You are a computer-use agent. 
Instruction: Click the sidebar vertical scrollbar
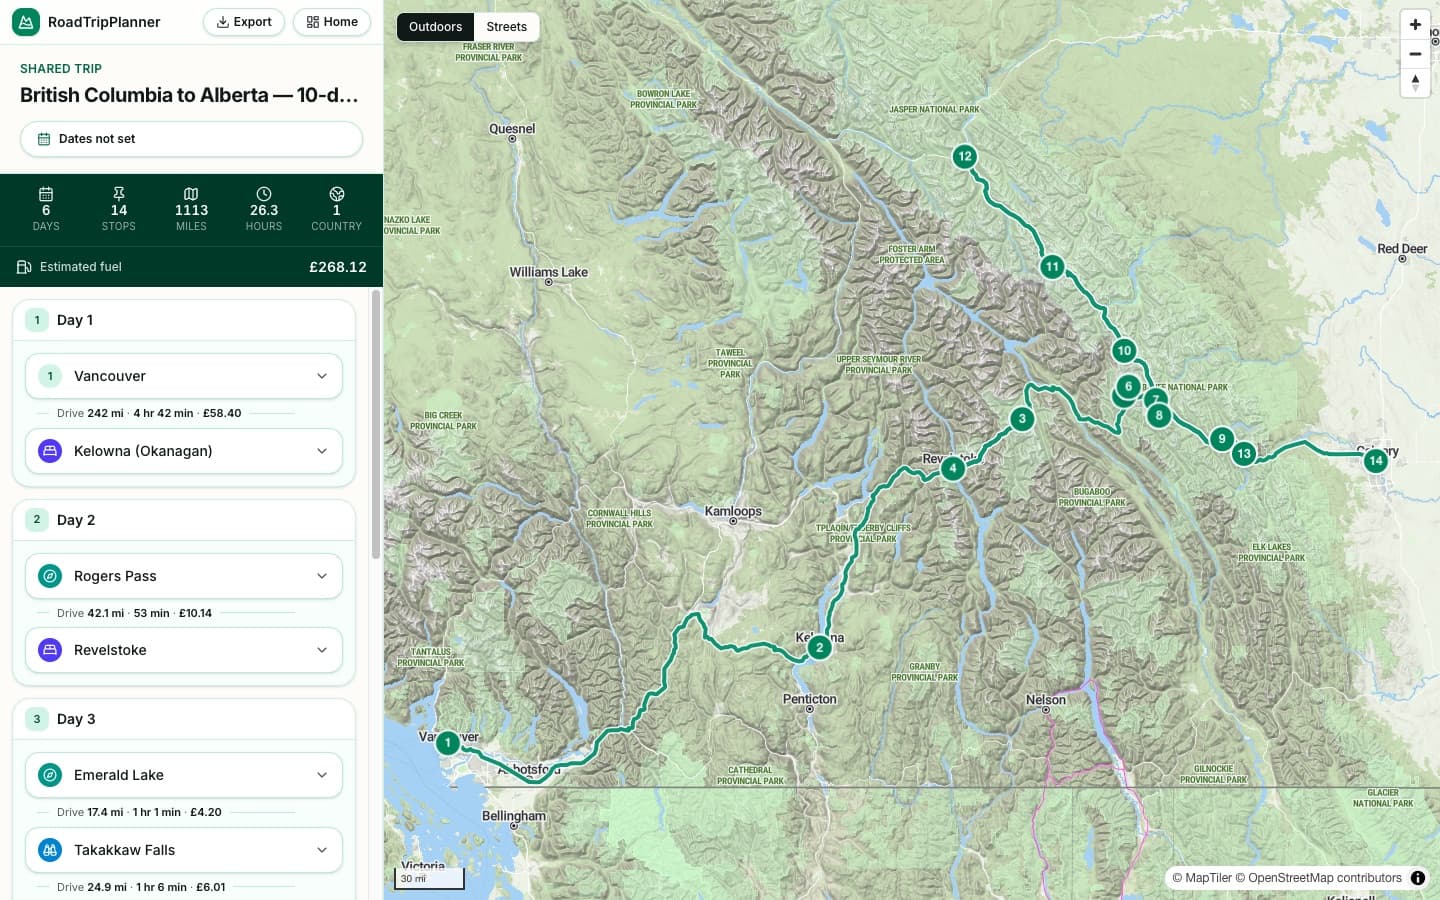pyautogui.click(x=376, y=425)
